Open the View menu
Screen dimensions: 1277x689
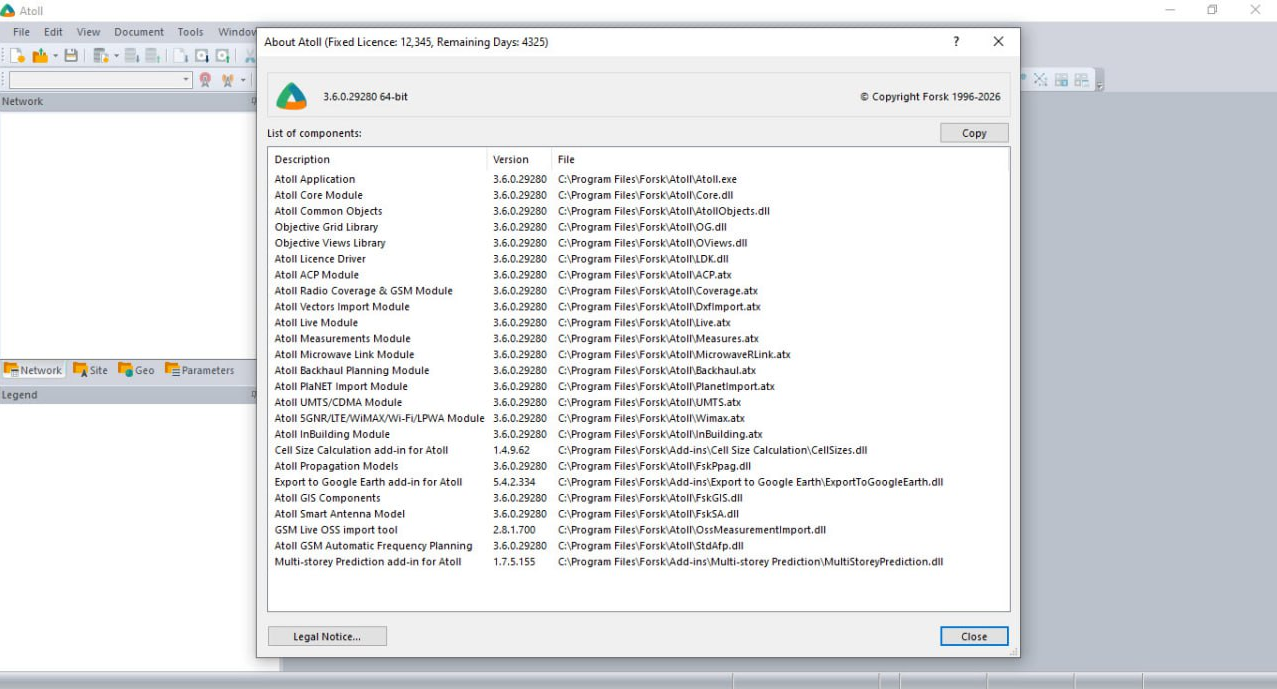coord(88,32)
